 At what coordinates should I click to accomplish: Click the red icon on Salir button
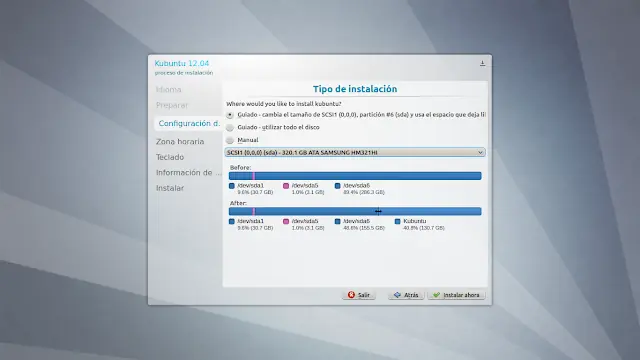coord(351,294)
